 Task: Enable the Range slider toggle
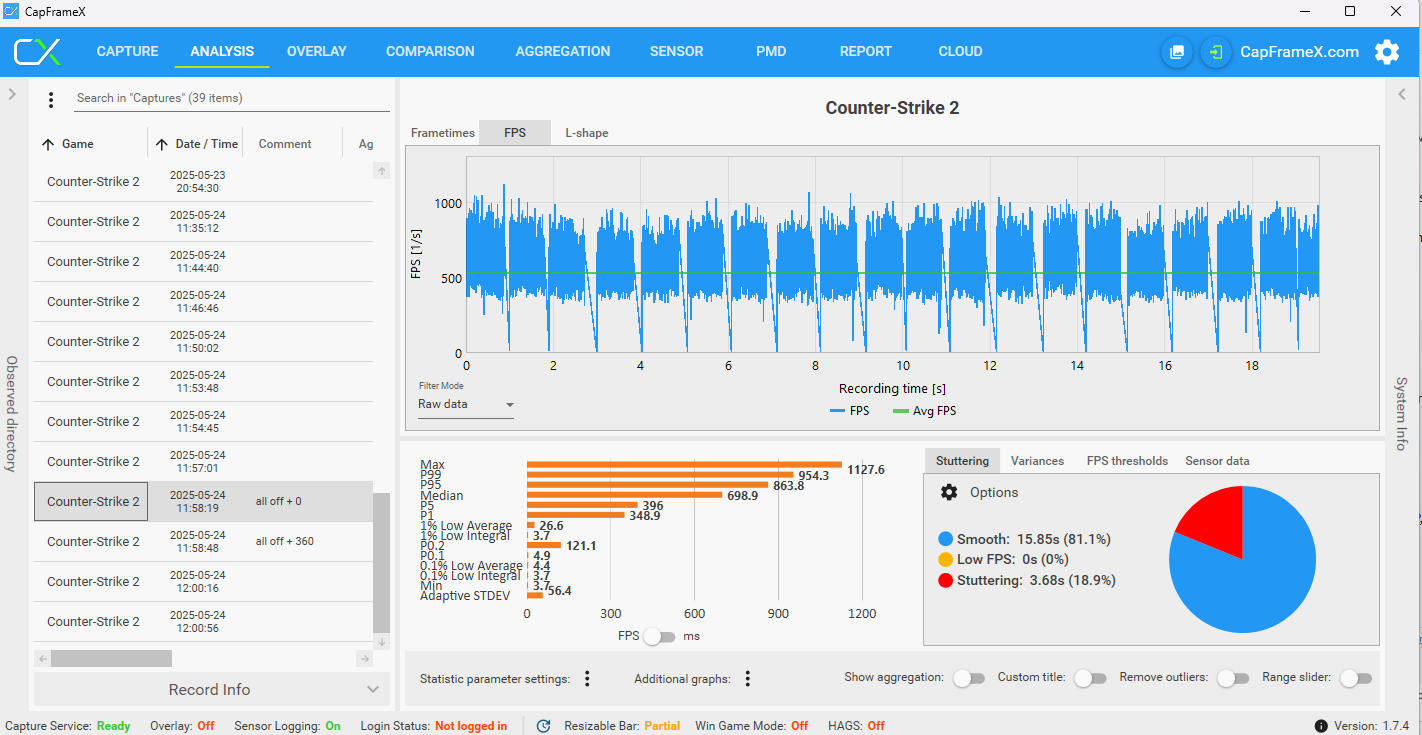point(1355,678)
